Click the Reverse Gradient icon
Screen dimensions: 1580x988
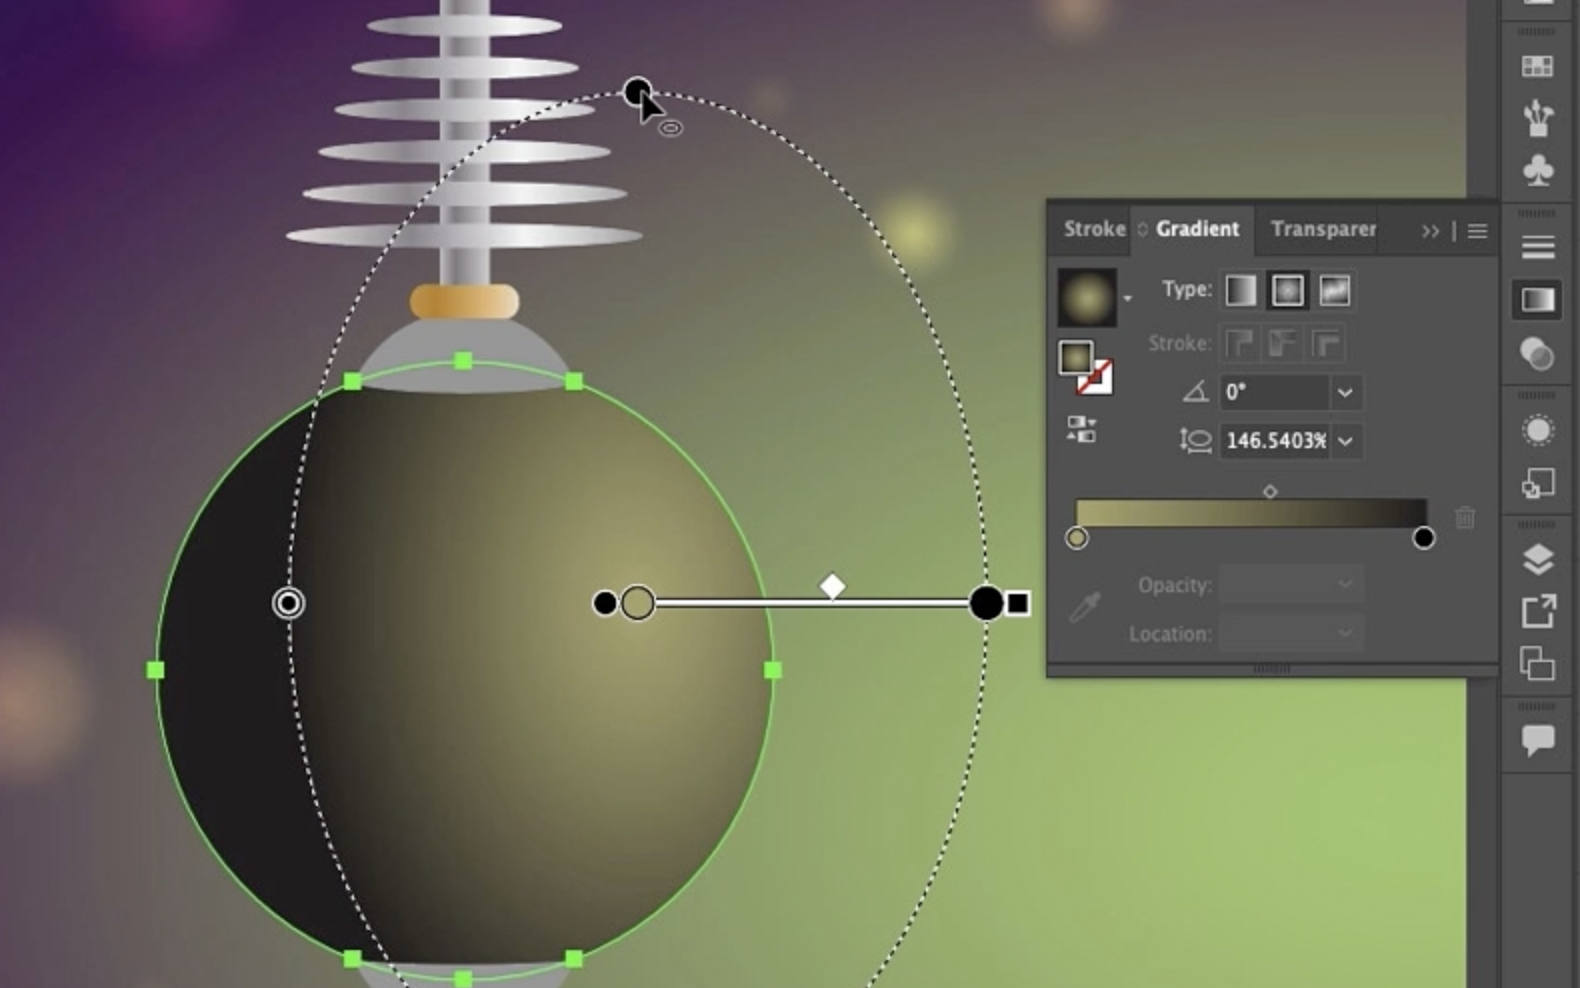pos(1081,430)
